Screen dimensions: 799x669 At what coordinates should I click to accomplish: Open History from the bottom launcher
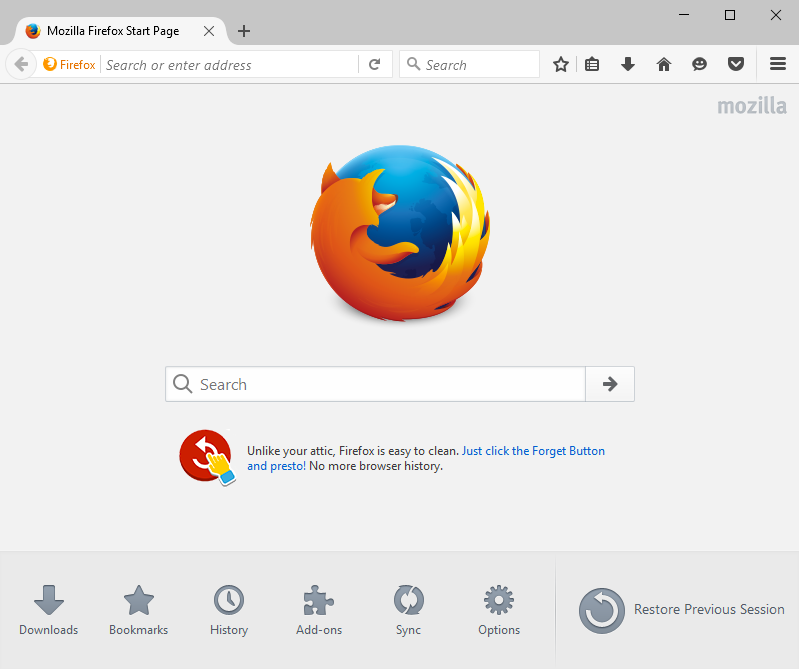(229, 610)
